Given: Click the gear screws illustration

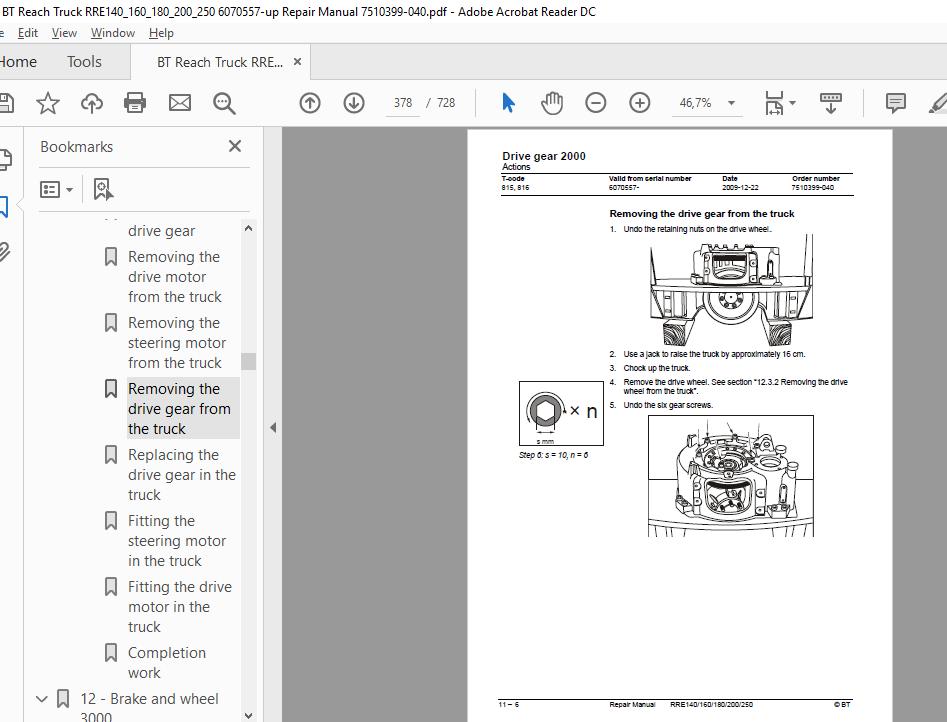Looking at the screenshot, I should pyautogui.click(x=731, y=476).
